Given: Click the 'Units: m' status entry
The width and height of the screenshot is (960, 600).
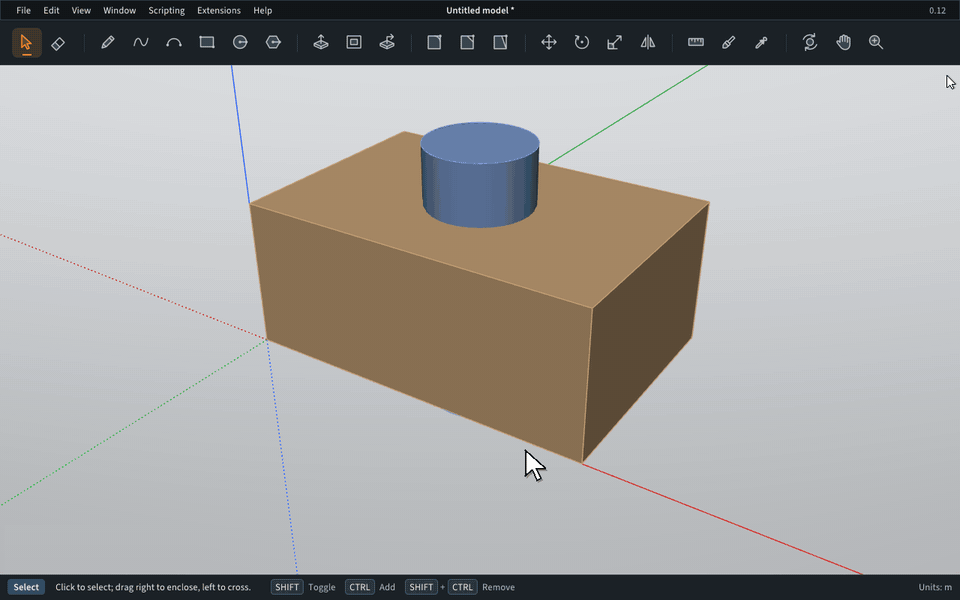Looking at the screenshot, I should click(x=935, y=587).
